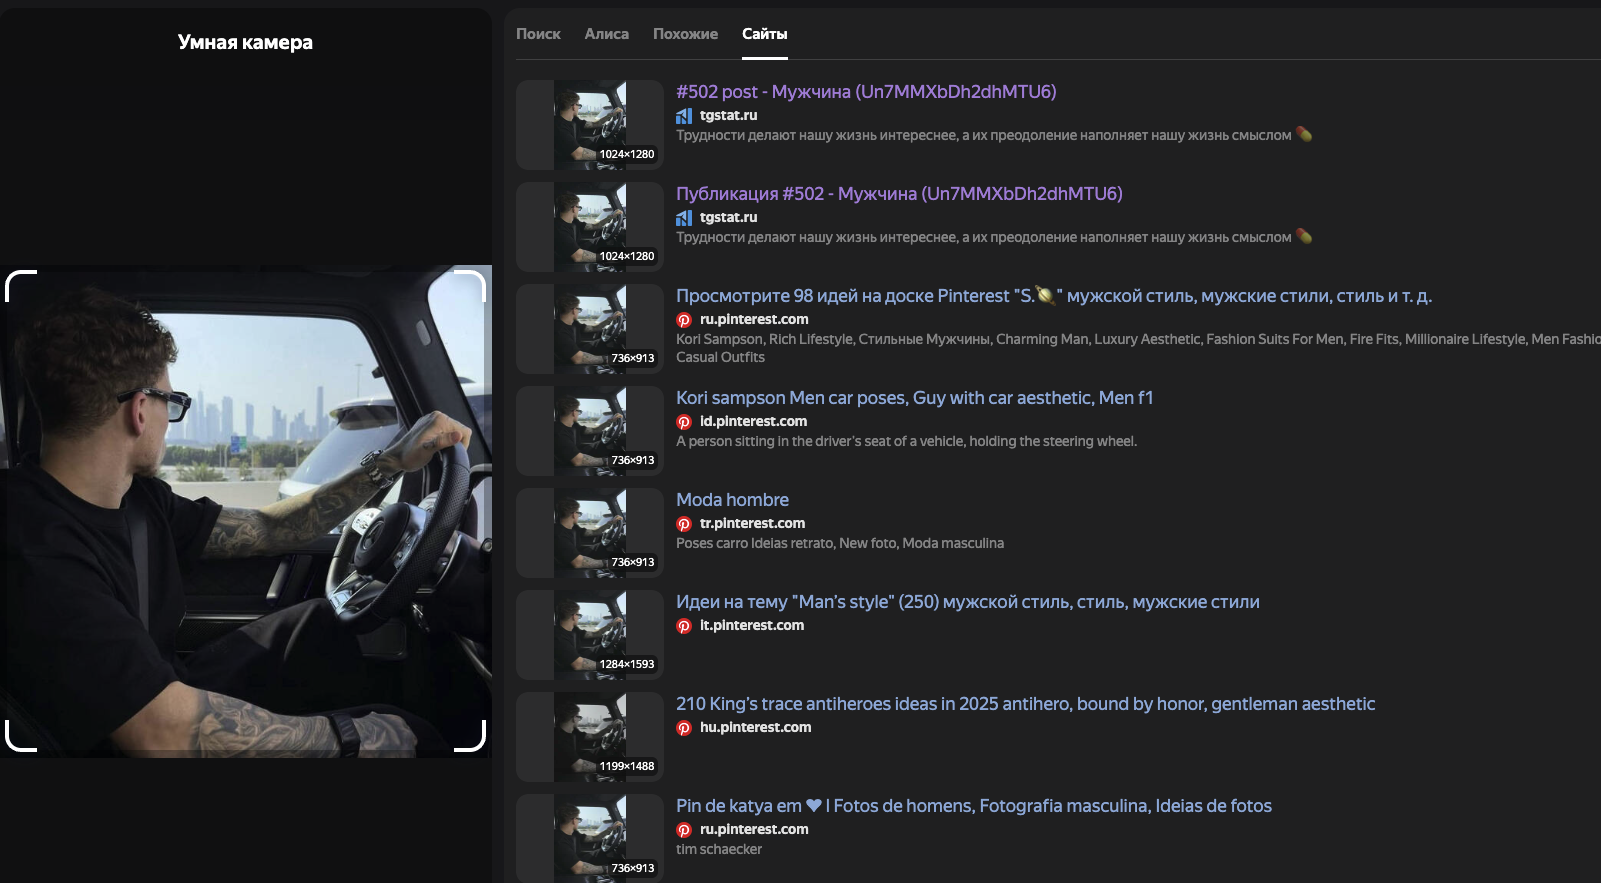Open 'Публикация #502 - Мужчина' result
Image resolution: width=1601 pixels, height=883 pixels.
tap(899, 194)
